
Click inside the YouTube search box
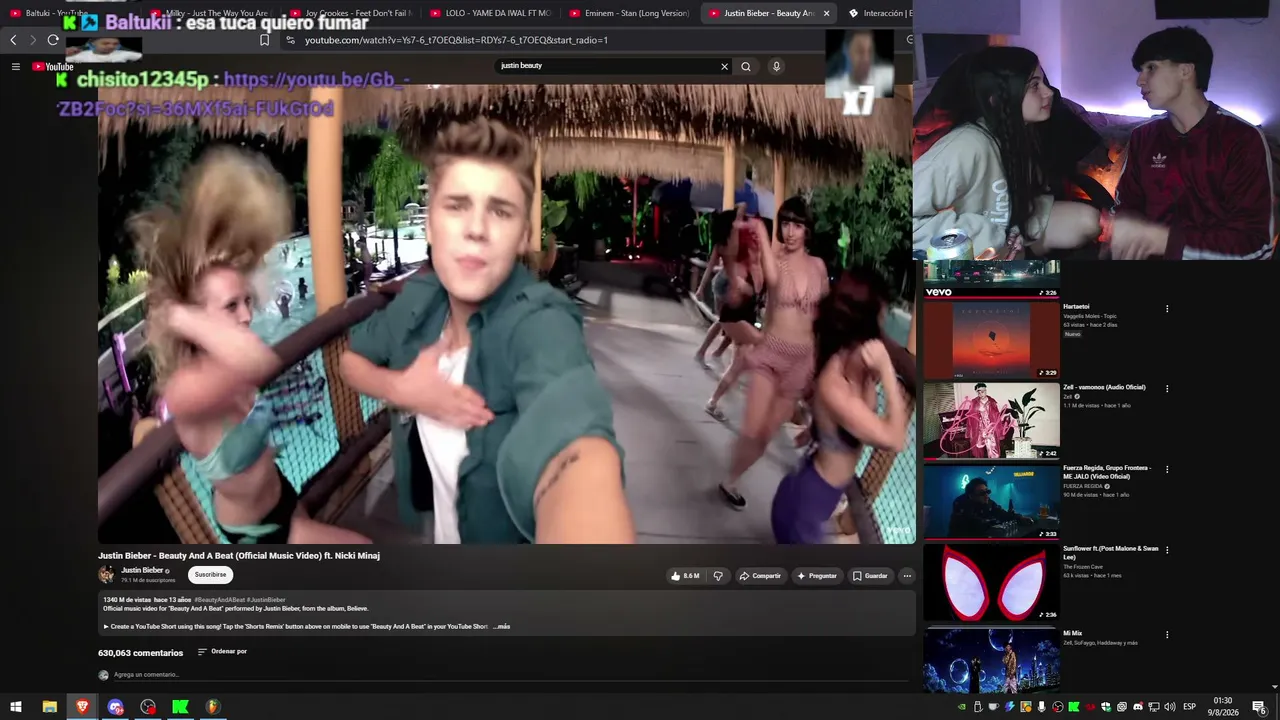[x=605, y=67]
